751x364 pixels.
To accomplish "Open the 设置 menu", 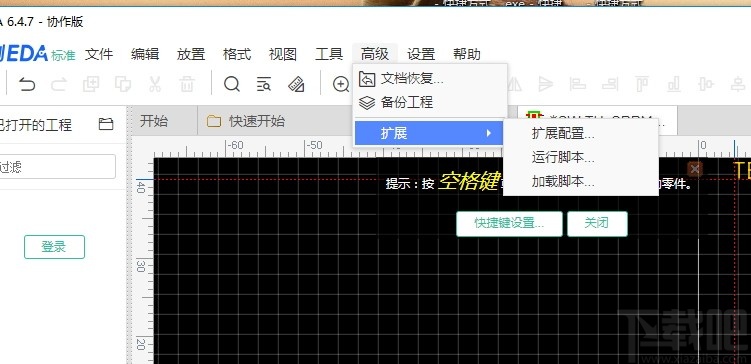I will coord(421,54).
